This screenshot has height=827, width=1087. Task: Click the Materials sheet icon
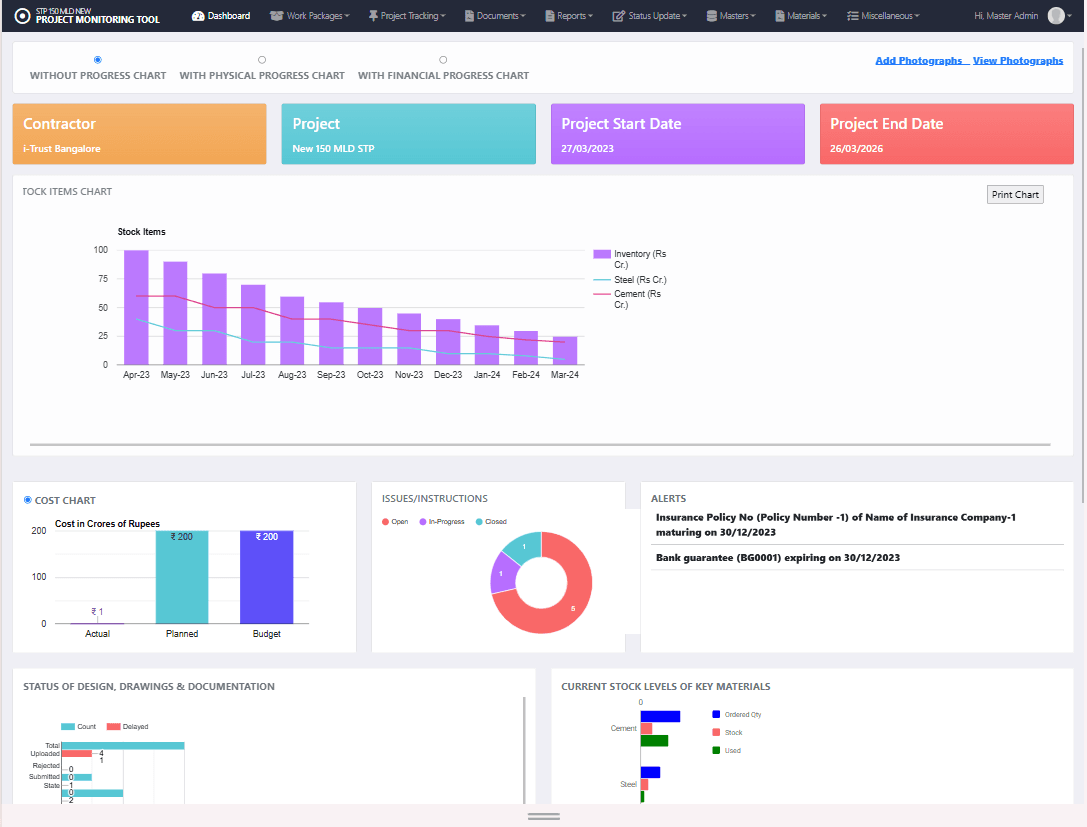tap(780, 16)
